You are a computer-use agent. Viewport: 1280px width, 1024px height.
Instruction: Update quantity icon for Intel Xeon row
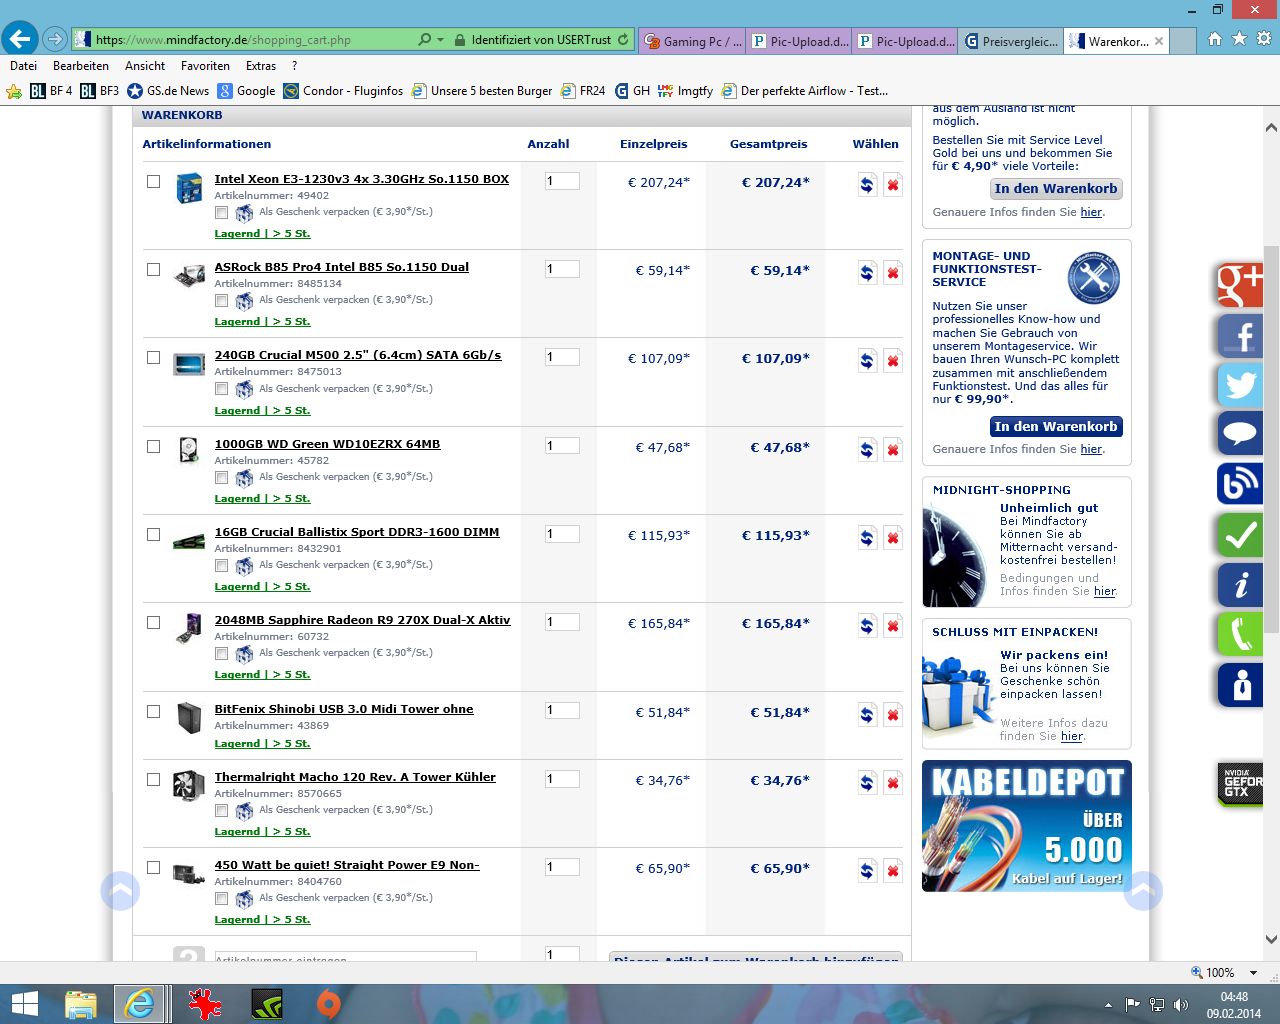point(867,185)
